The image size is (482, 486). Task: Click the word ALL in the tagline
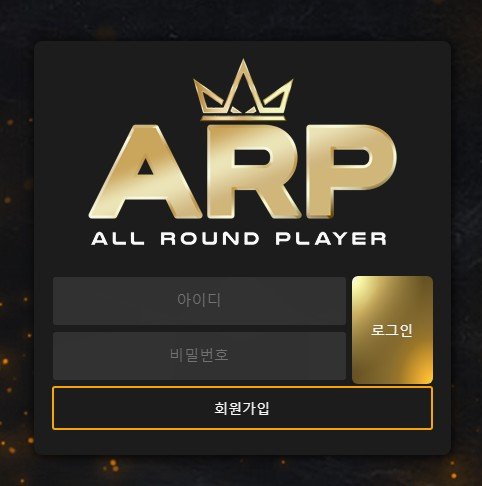point(118,239)
